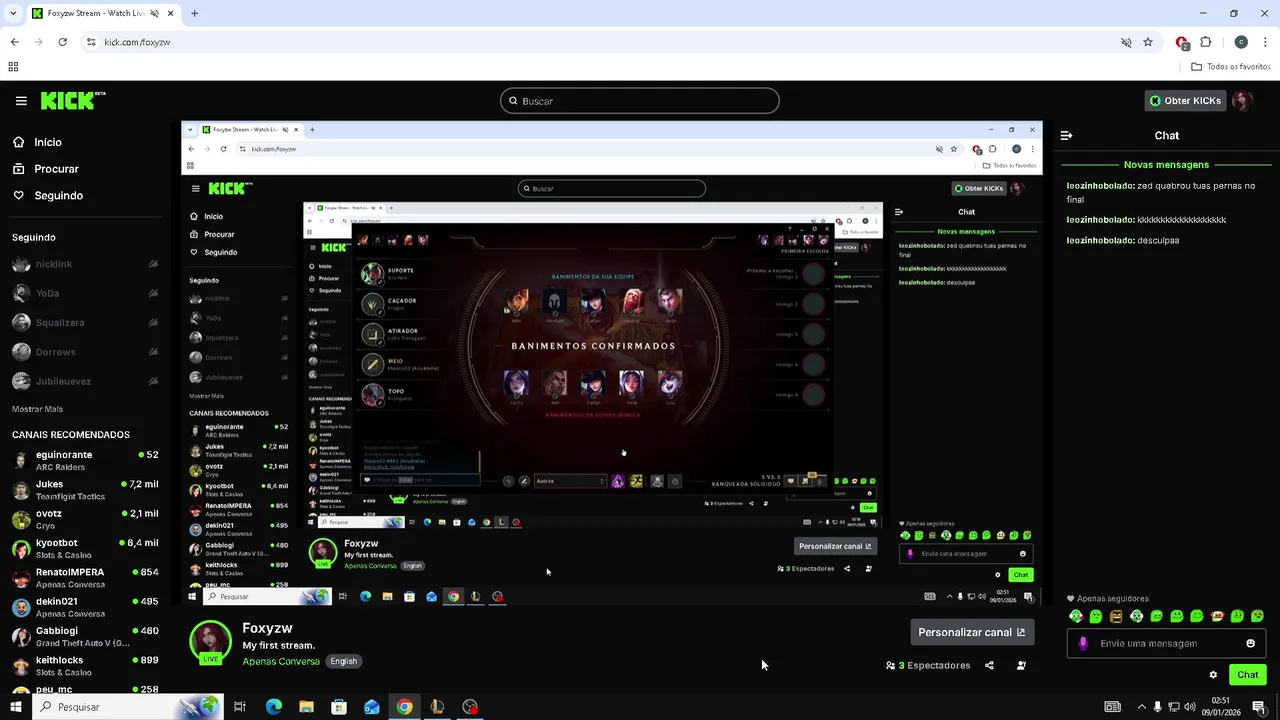Bookmark page with star icon
This screenshot has width=1280, height=720.
[1148, 42]
